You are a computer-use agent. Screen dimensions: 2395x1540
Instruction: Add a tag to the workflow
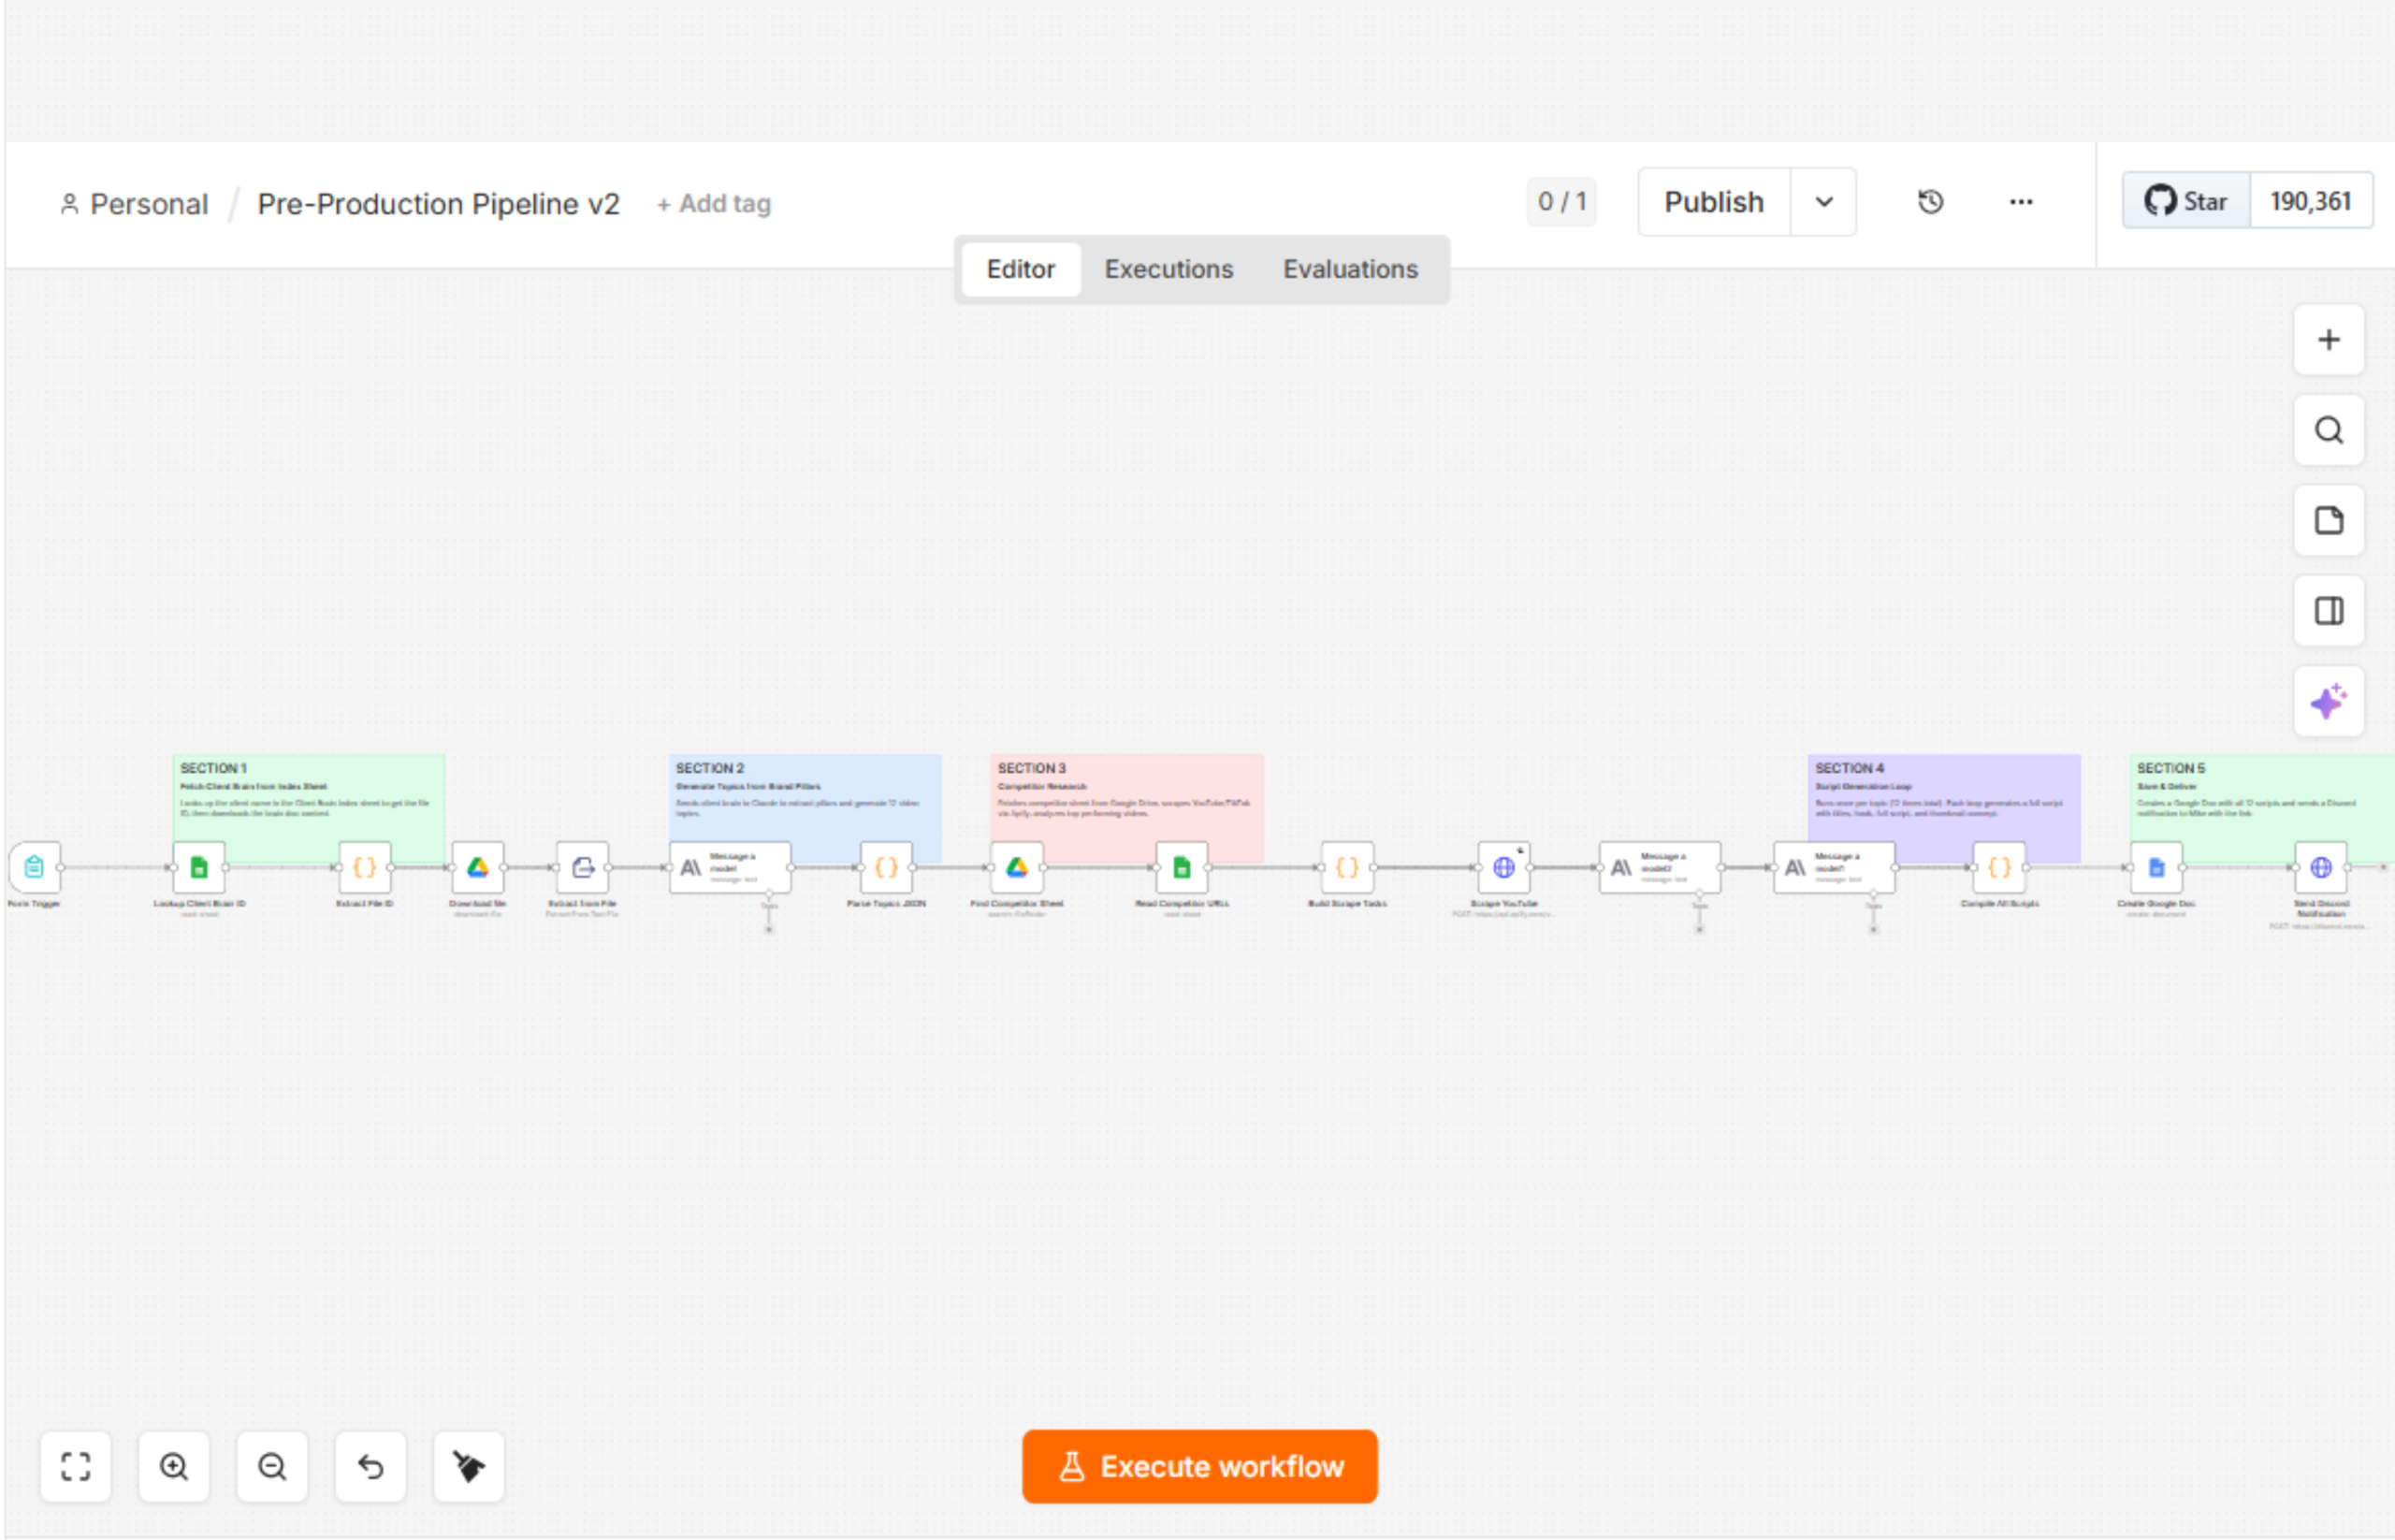(714, 204)
